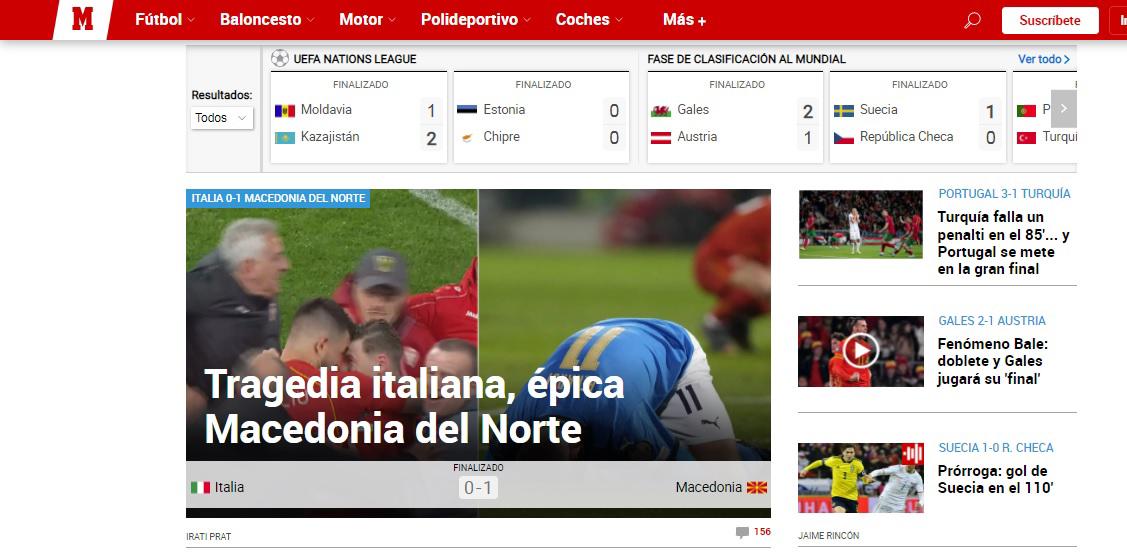Open the Ver todo link

pyautogui.click(x=1044, y=59)
